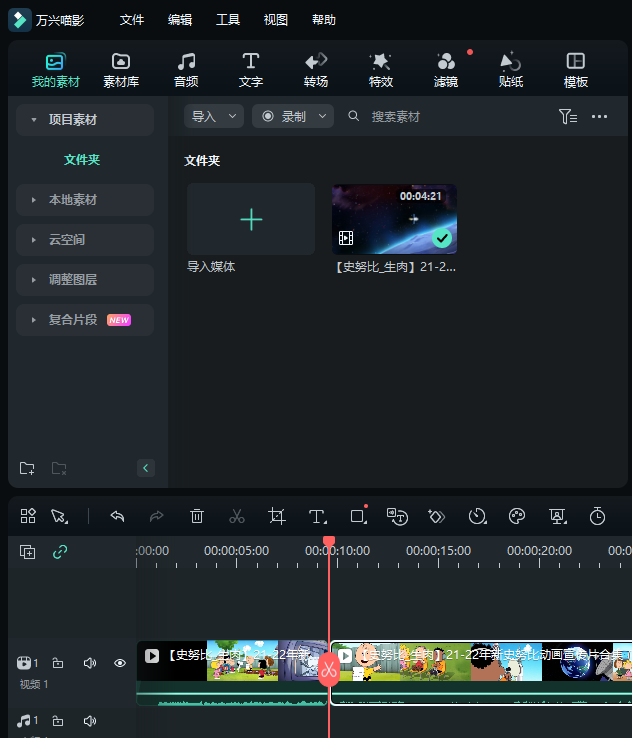This screenshot has height=738, width=632.
Task: Click the mask rectangle tool icon
Action: (358, 516)
